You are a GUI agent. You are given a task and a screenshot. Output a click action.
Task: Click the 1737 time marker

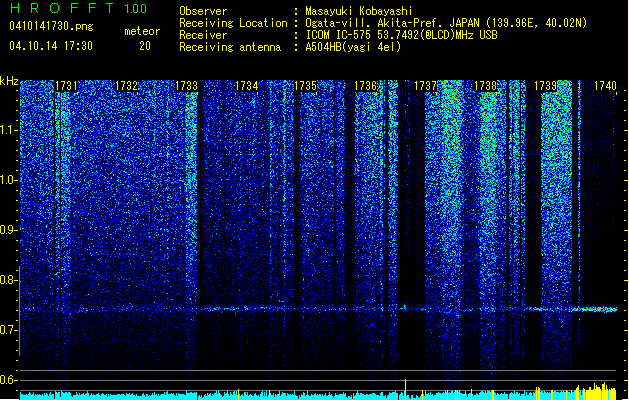point(425,86)
